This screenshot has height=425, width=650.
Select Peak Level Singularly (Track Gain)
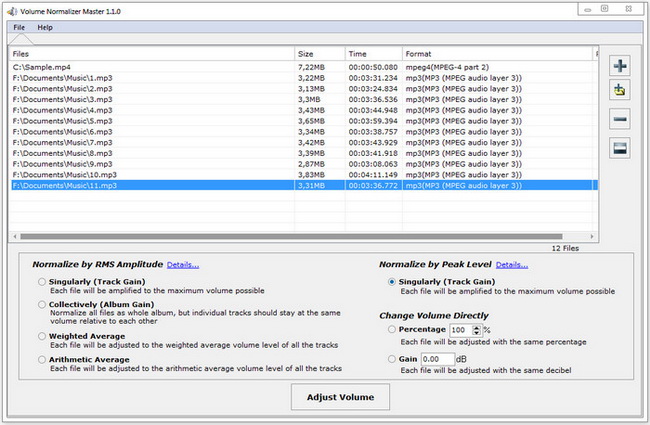tap(390, 283)
